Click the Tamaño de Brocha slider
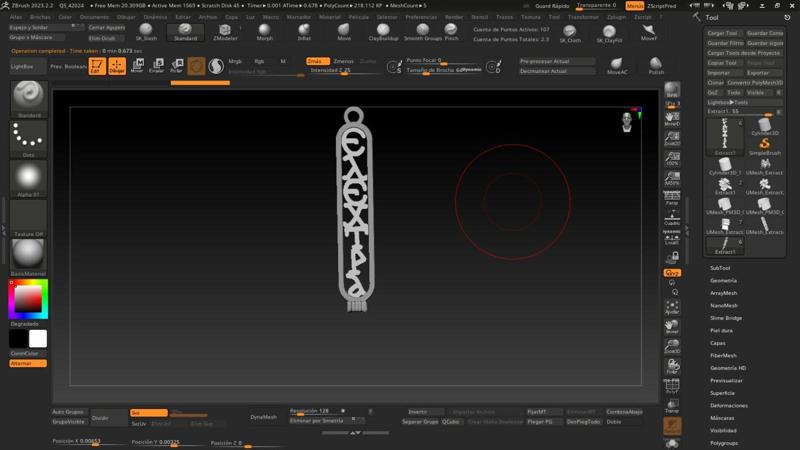 (x=443, y=70)
